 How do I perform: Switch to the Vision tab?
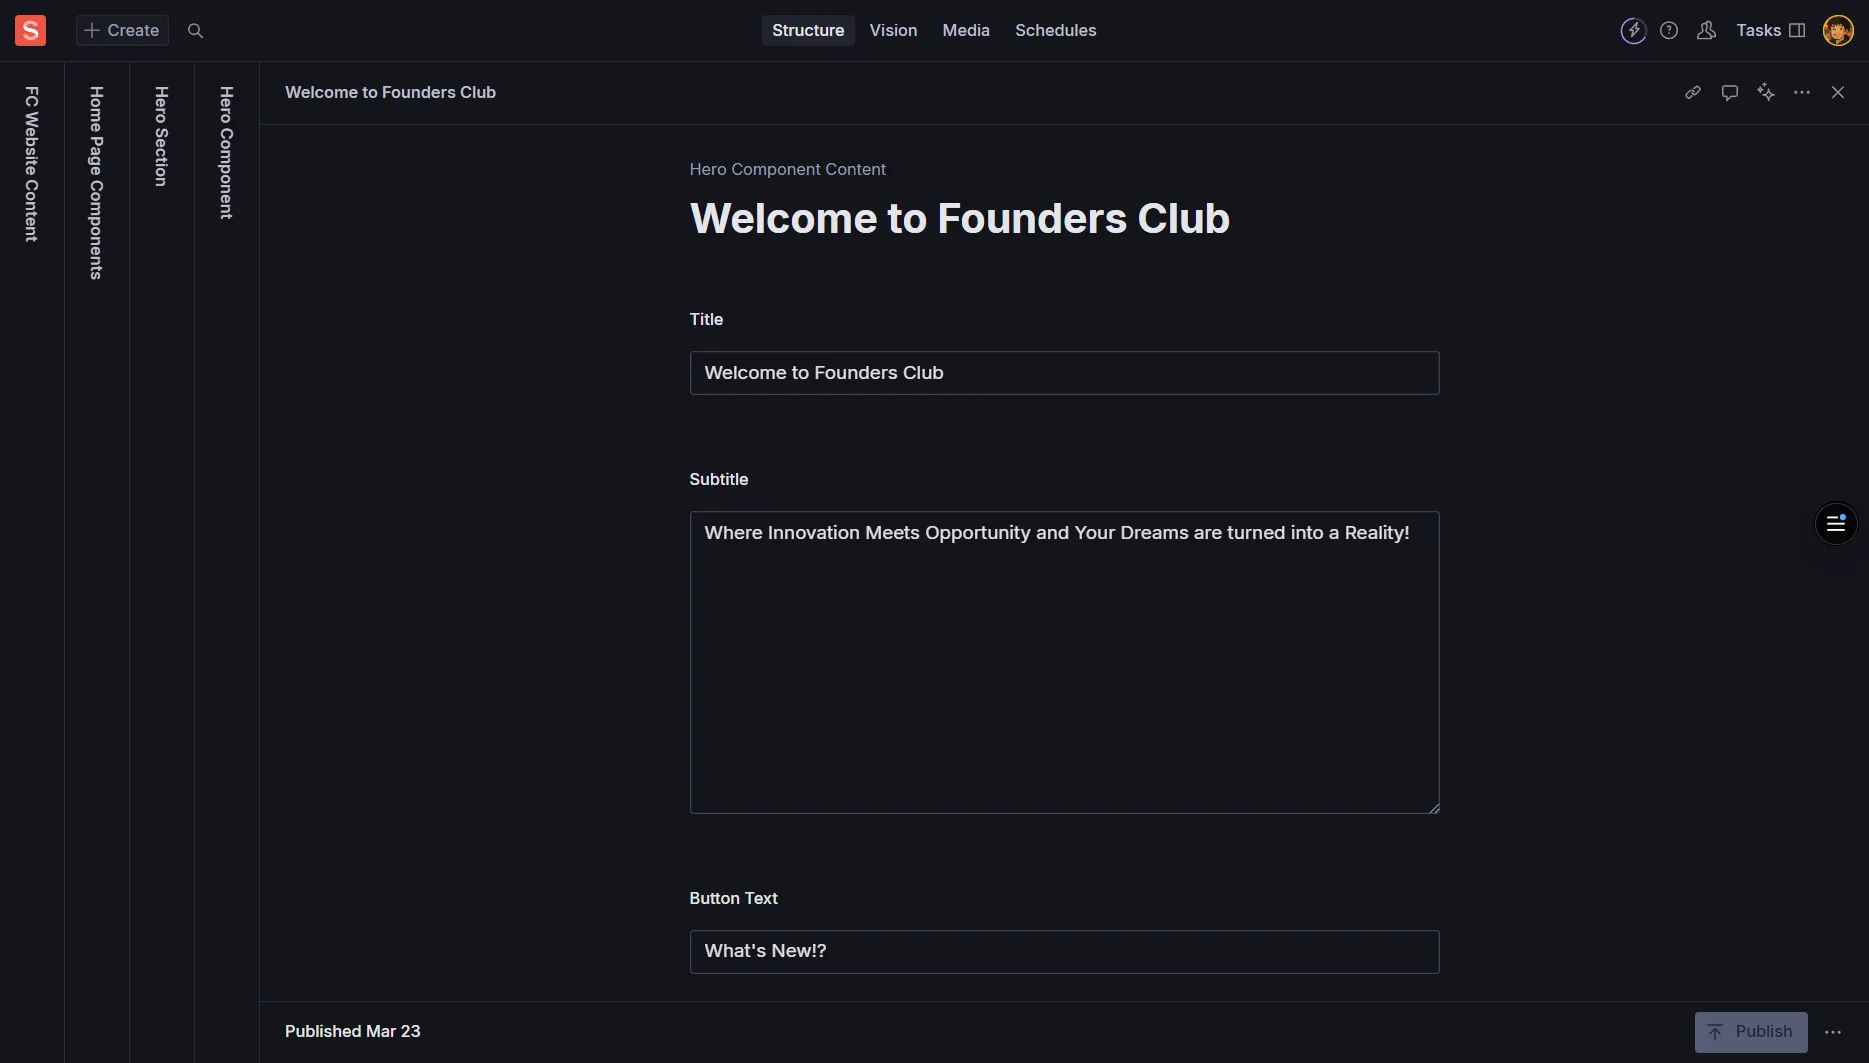pyautogui.click(x=893, y=31)
